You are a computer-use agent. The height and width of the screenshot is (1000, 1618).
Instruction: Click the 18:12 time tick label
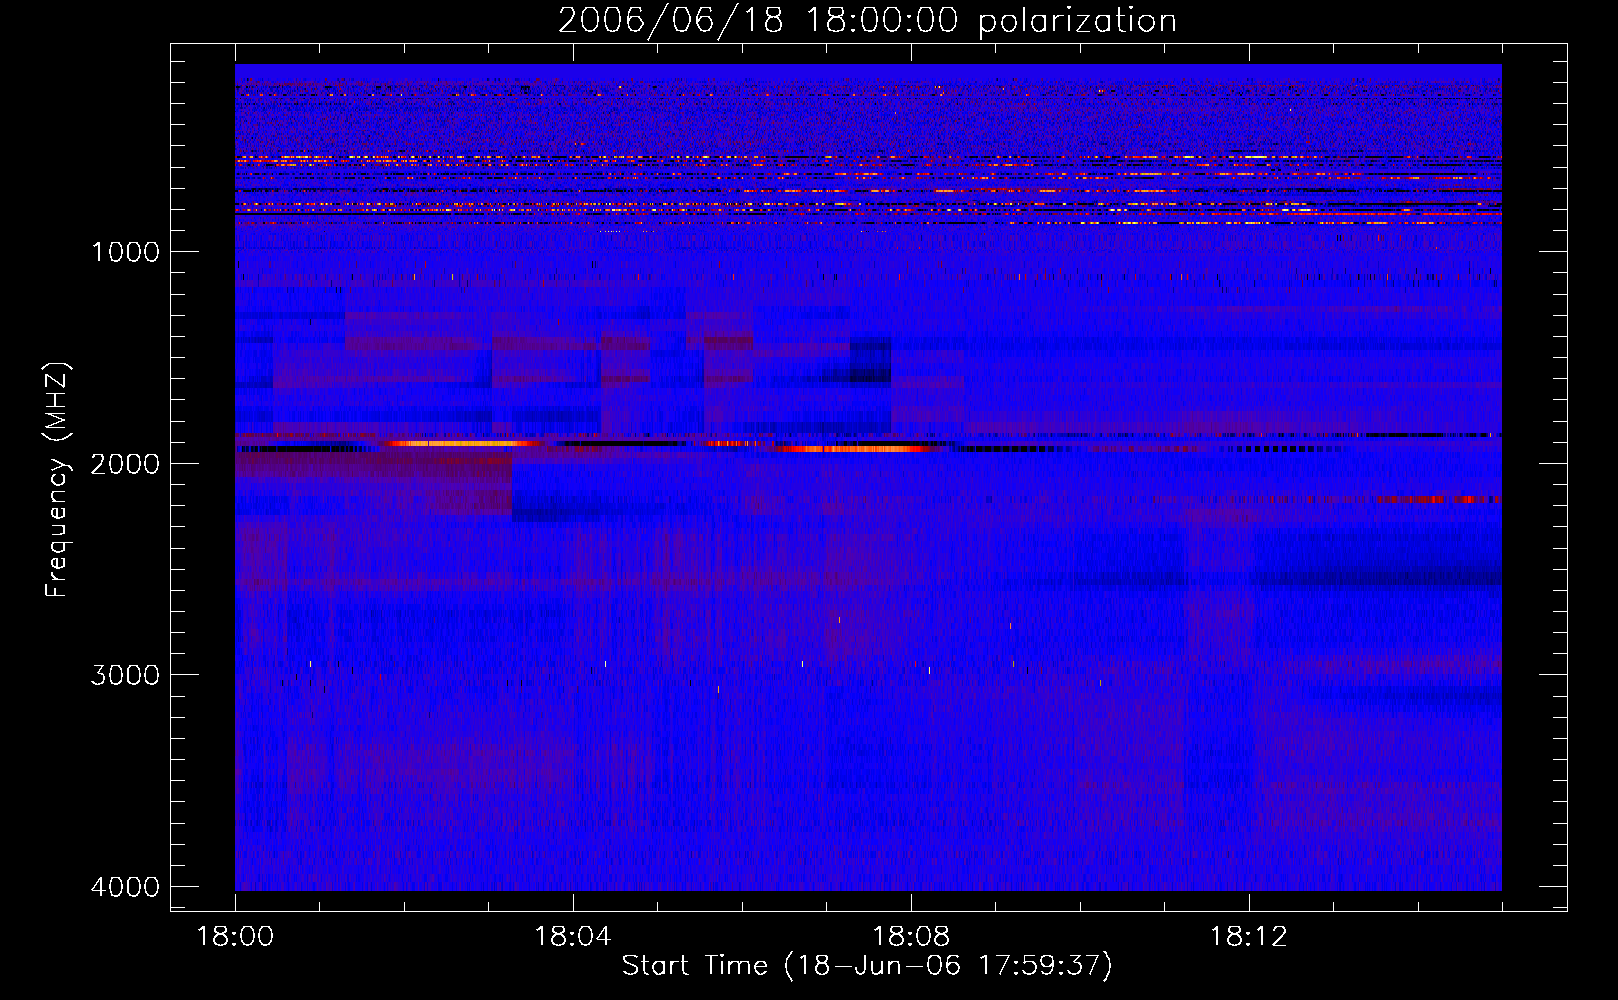point(1249,937)
